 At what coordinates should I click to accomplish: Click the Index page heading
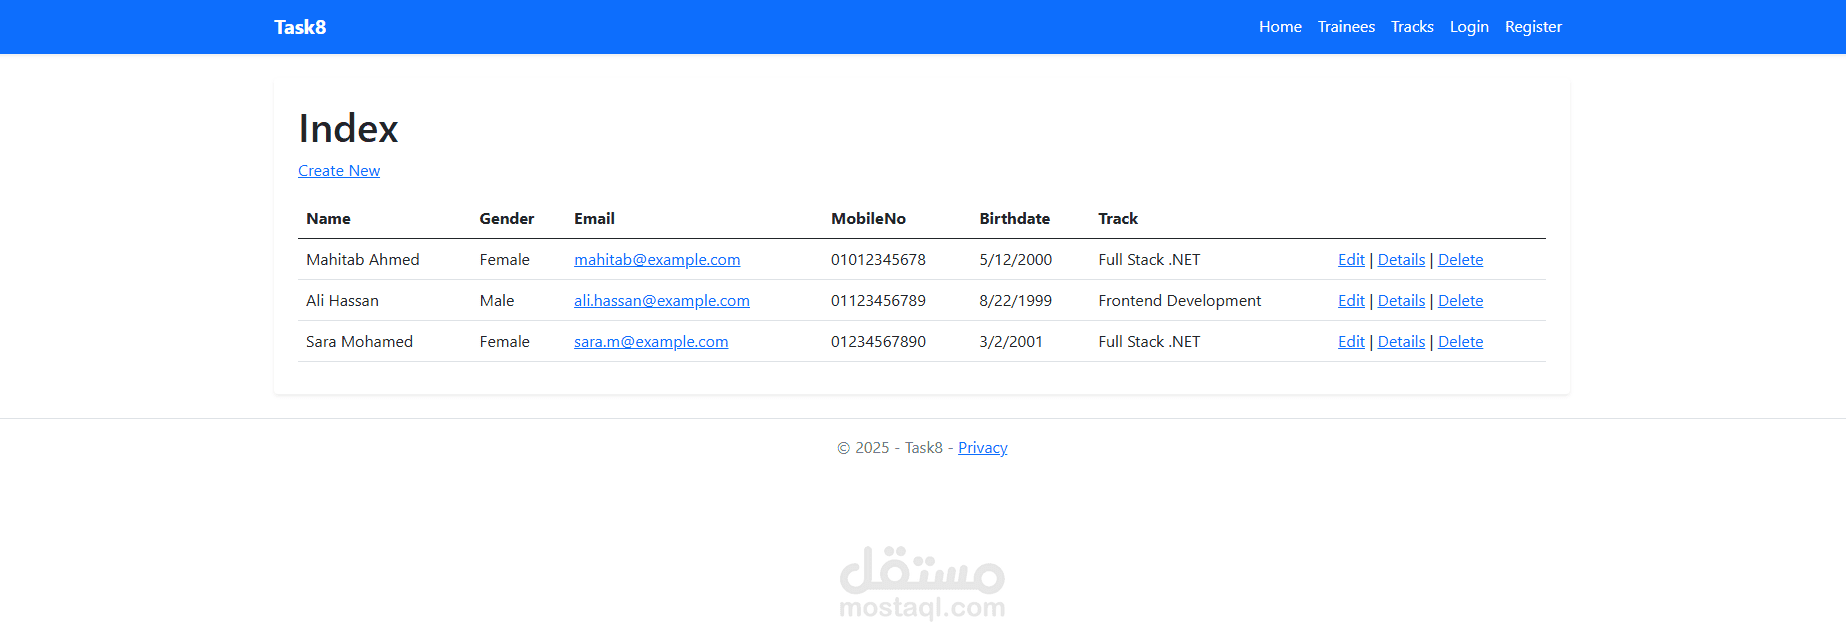coord(348,129)
